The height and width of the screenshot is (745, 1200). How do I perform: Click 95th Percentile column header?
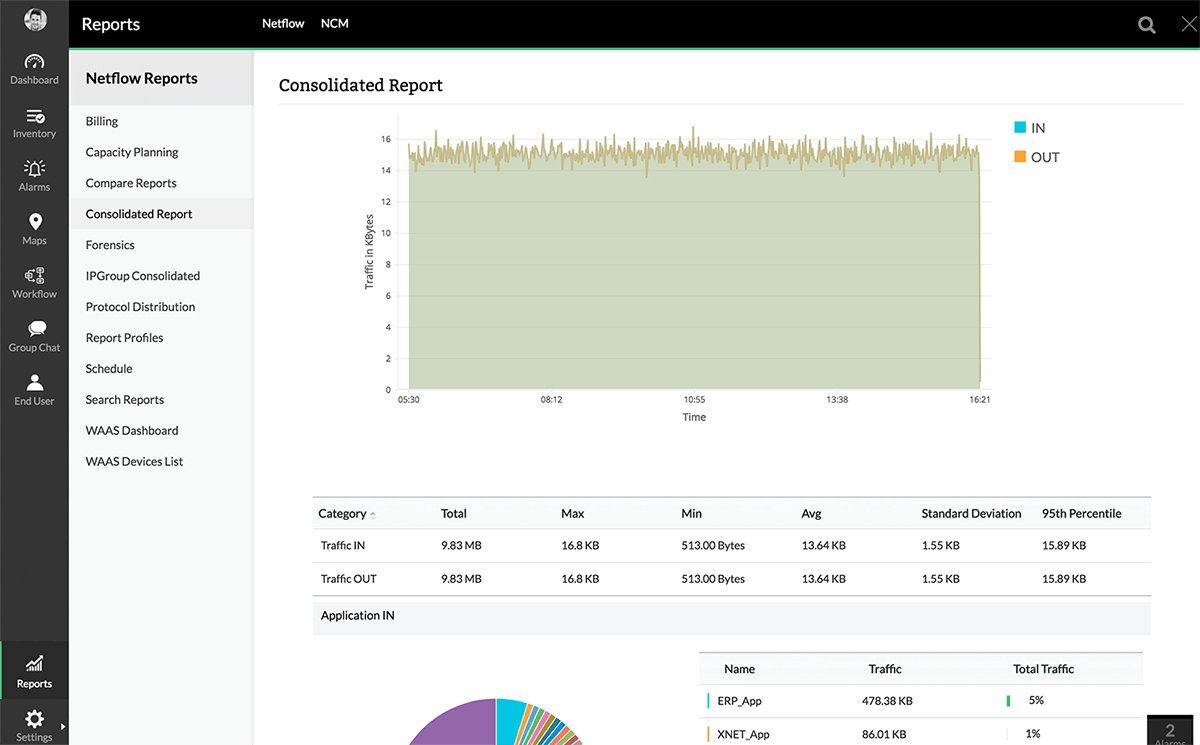(1081, 514)
